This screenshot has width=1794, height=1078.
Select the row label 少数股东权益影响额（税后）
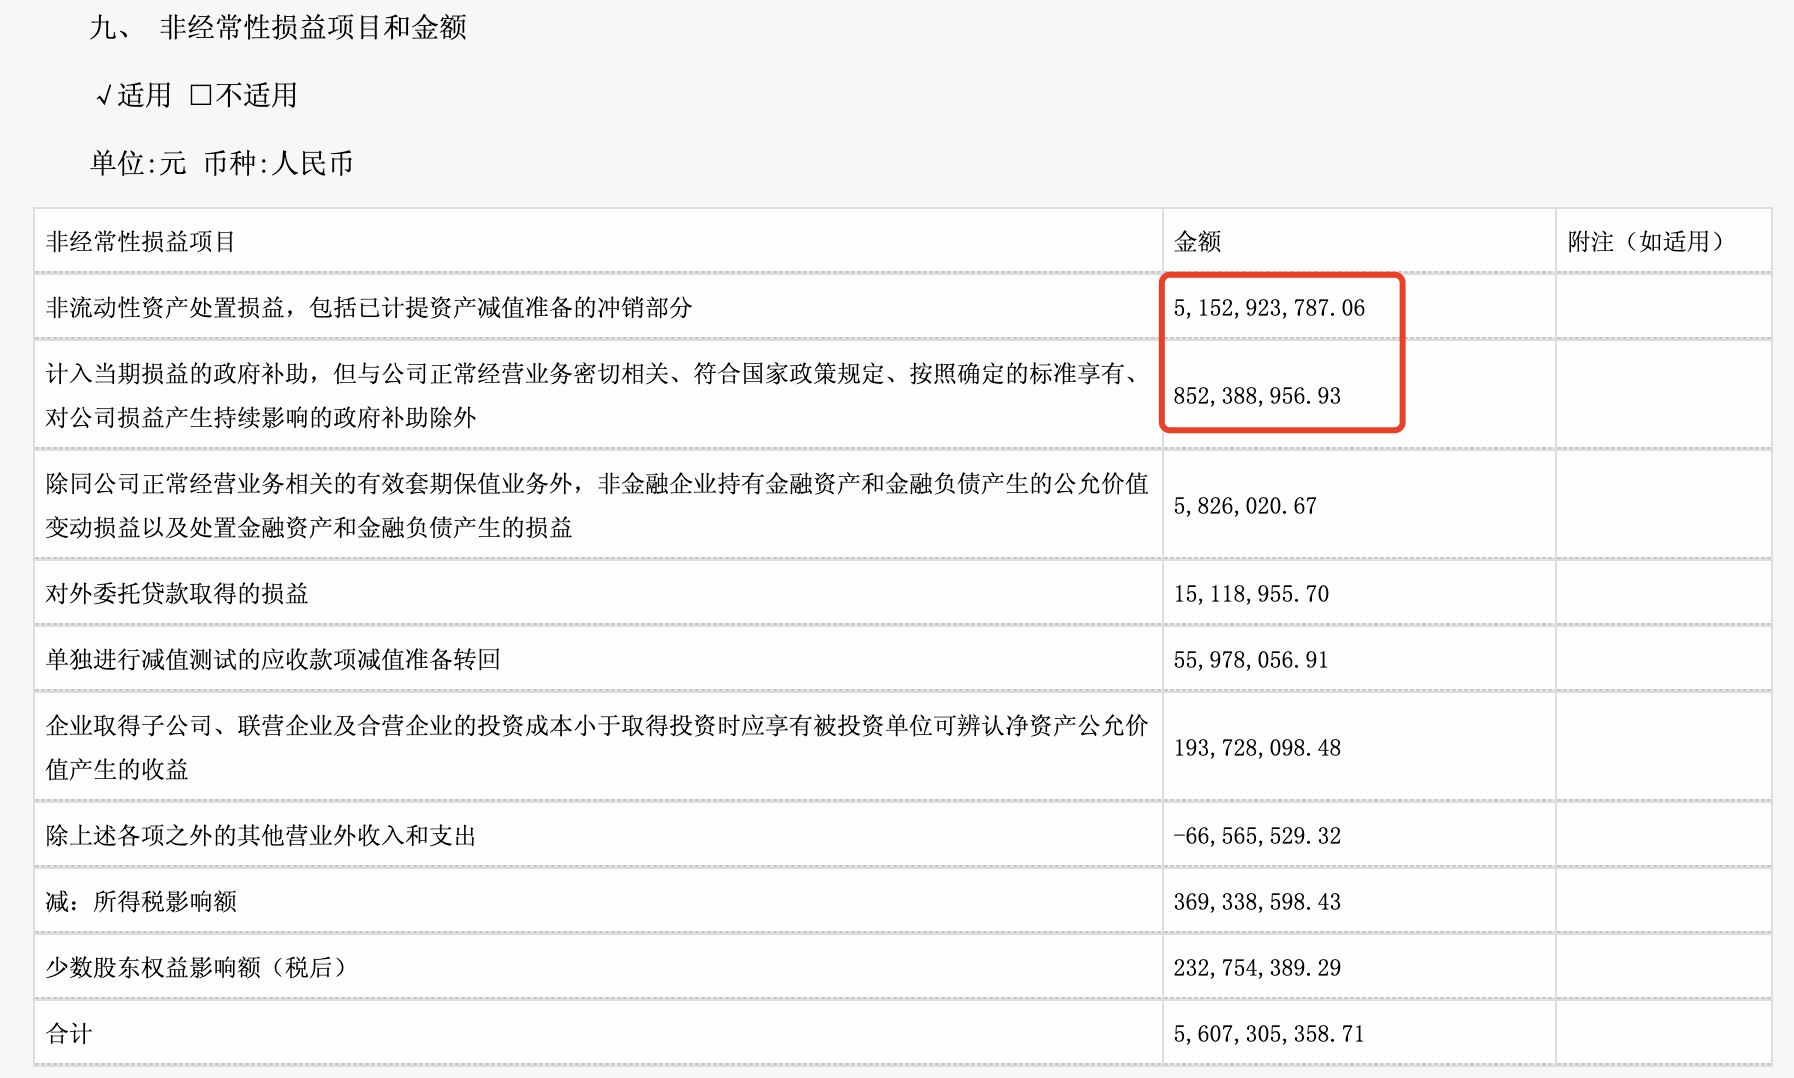197,967
